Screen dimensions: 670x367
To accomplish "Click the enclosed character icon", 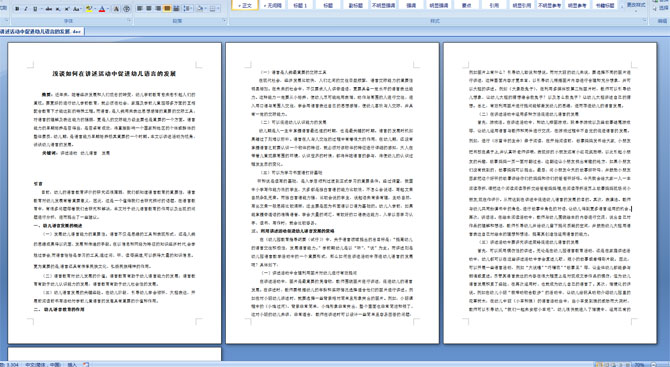I will 126,9.
